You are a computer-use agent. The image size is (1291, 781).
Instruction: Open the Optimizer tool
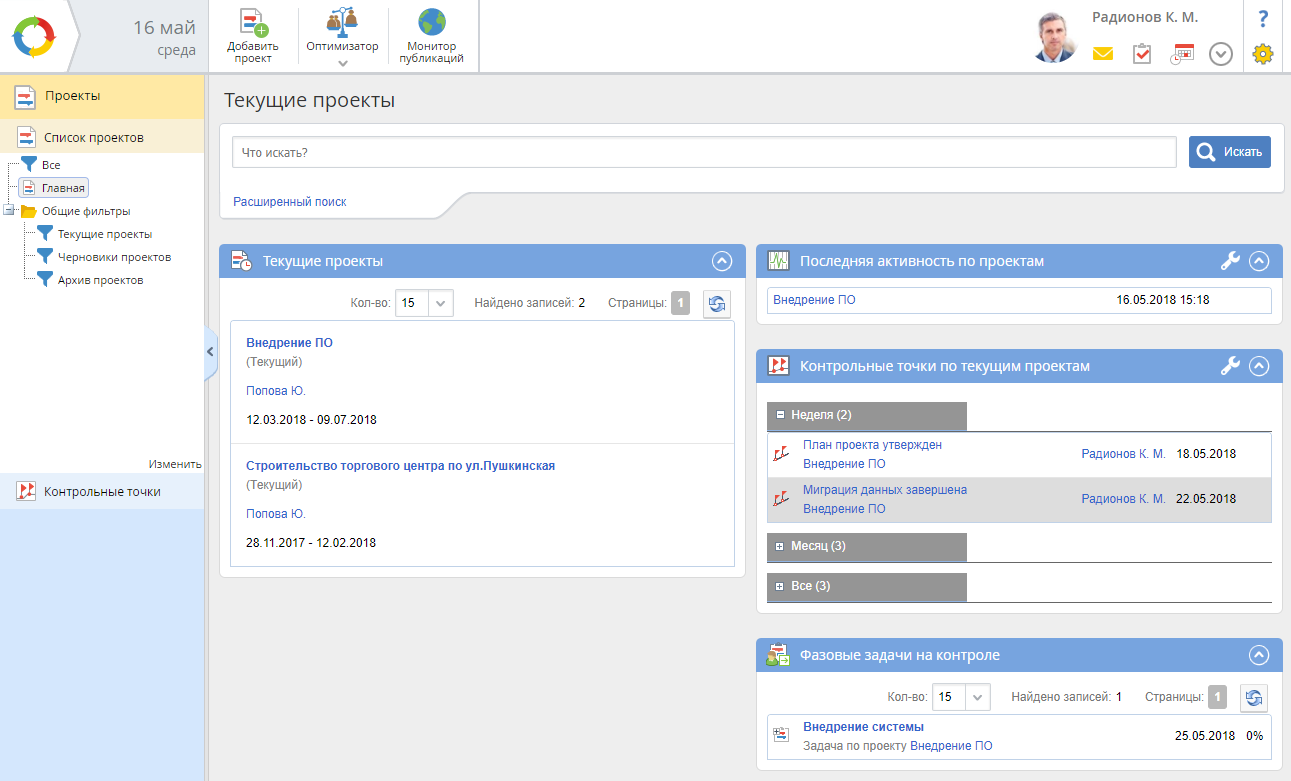click(342, 25)
